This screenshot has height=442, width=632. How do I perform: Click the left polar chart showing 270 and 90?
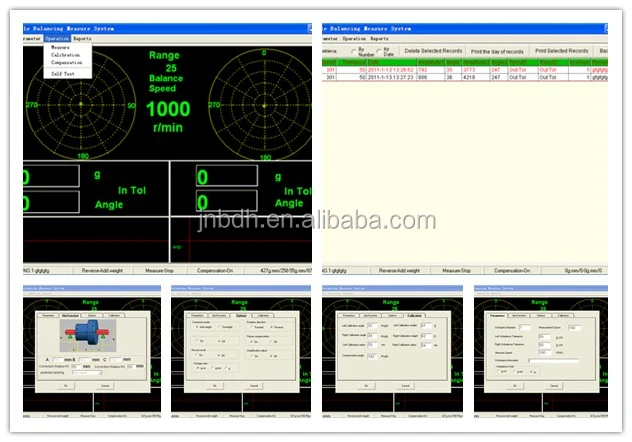point(81,104)
